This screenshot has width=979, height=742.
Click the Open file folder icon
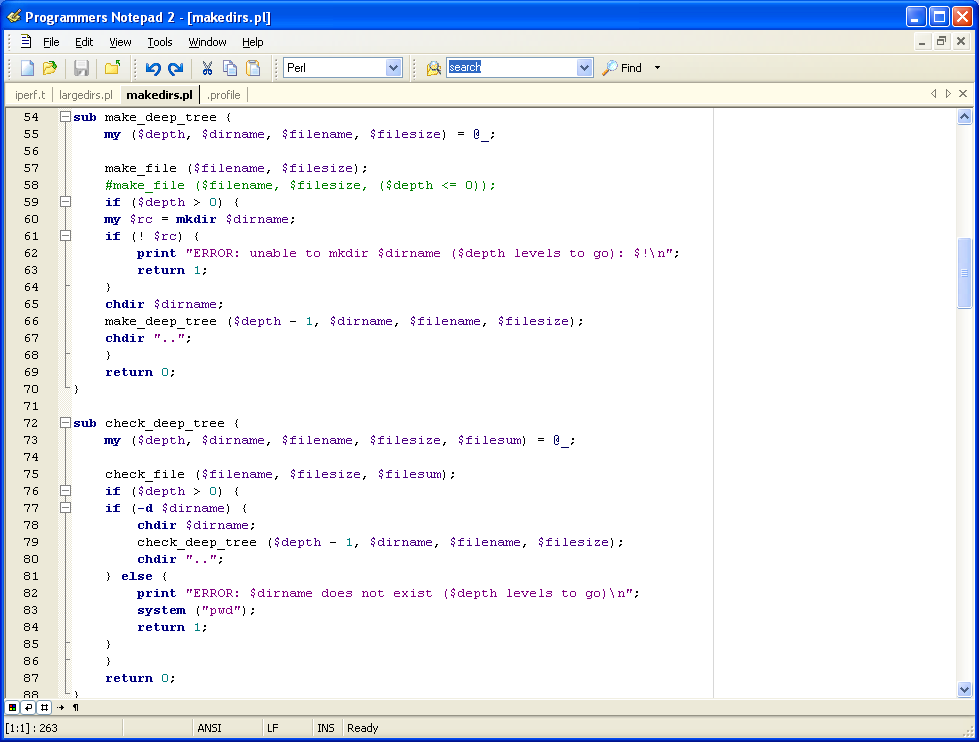coord(49,68)
